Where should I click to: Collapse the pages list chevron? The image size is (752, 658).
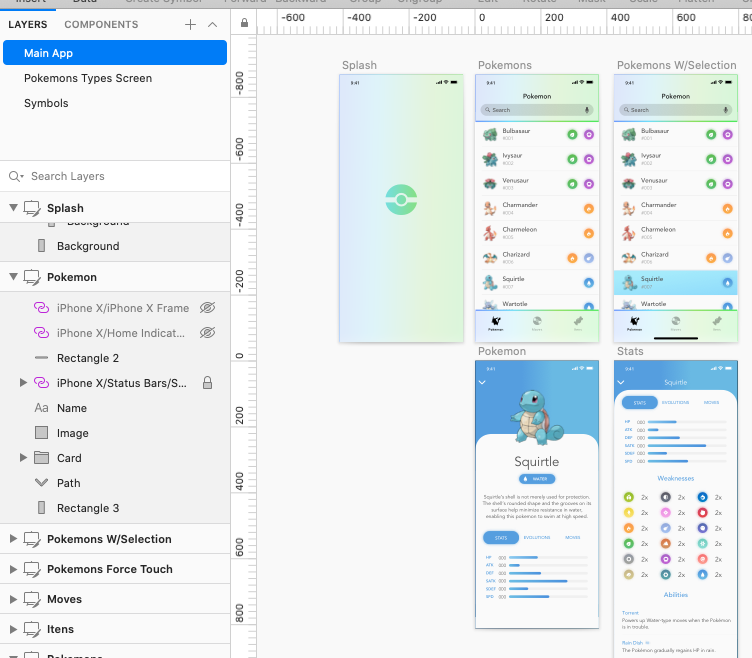212,24
